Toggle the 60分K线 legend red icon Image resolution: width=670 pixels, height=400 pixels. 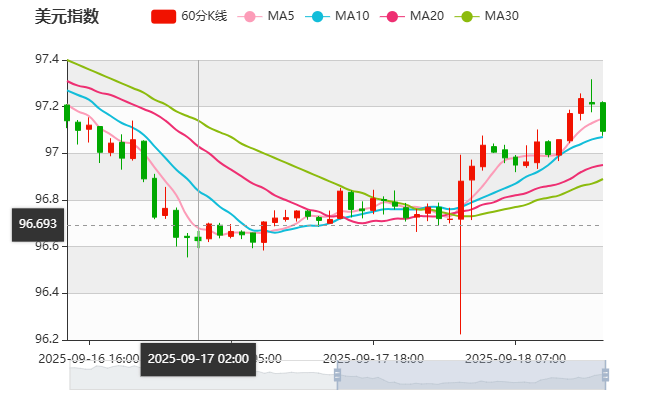[x=163, y=16]
